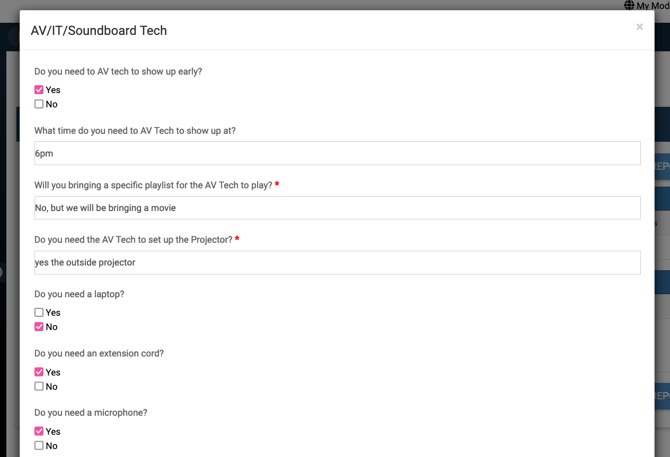
Task: Close the AV/IT/Soundboard Tech dialog
Action: (639, 27)
